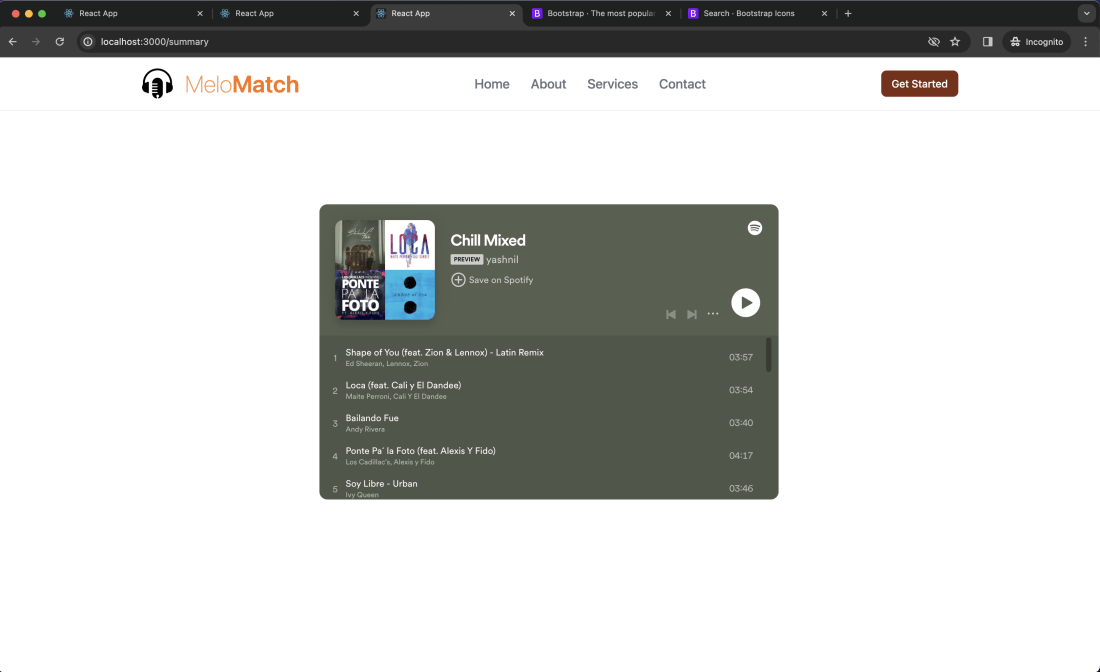Click the PREVIEW badge
1100x672 pixels.
pos(467,260)
